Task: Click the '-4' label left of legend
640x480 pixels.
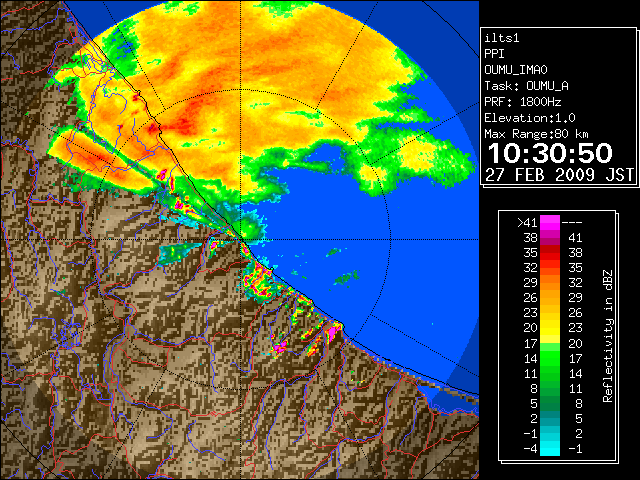Action: (530, 449)
